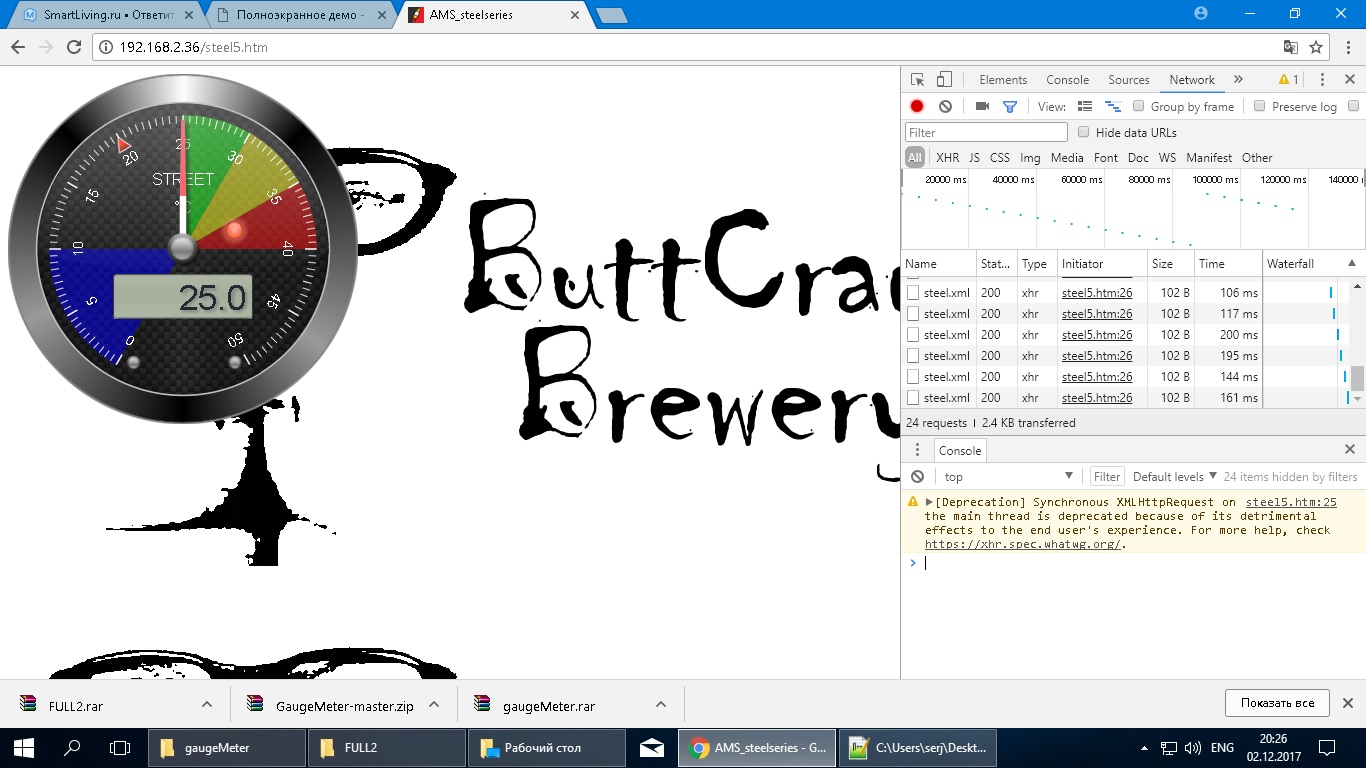Screen dimensions: 1366x768
Task: Expand the Default levels dropdown
Action: pos(1175,477)
